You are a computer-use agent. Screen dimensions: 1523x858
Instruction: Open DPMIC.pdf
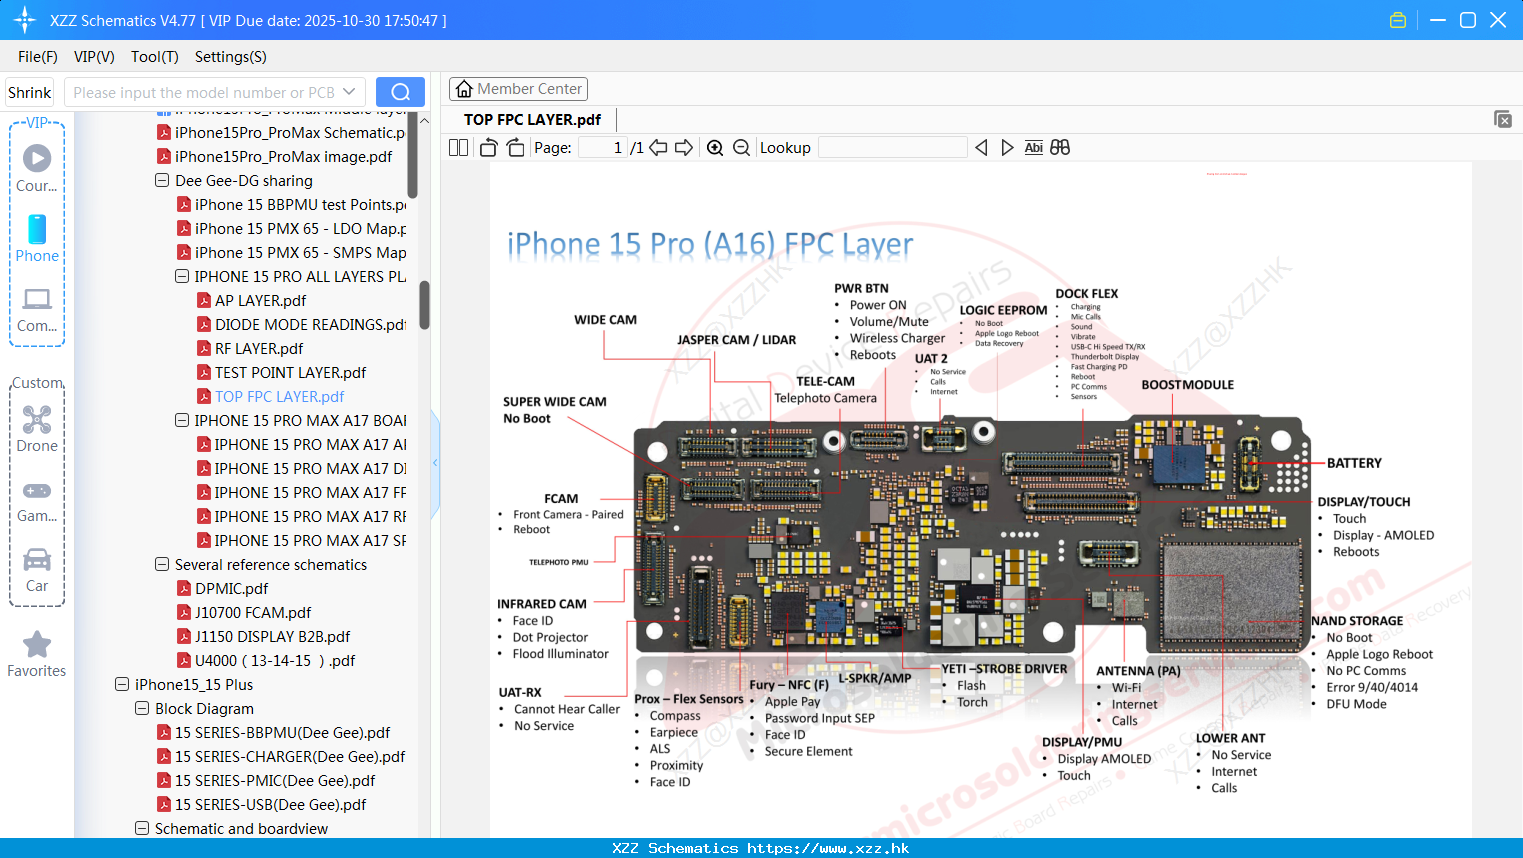(x=231, y=588)
